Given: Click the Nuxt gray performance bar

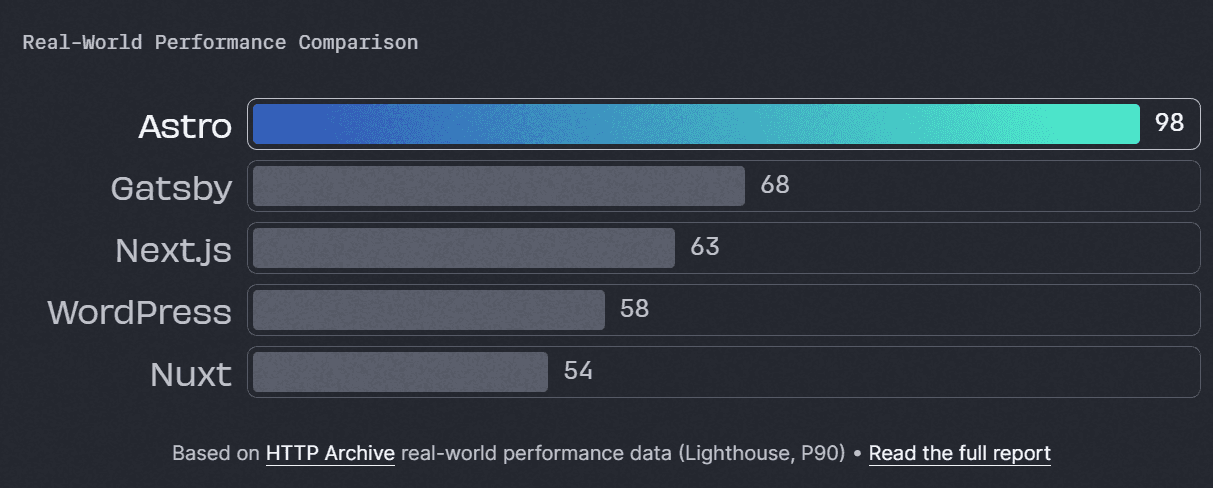Looking at the screenshot, I should tap(400, 372).
